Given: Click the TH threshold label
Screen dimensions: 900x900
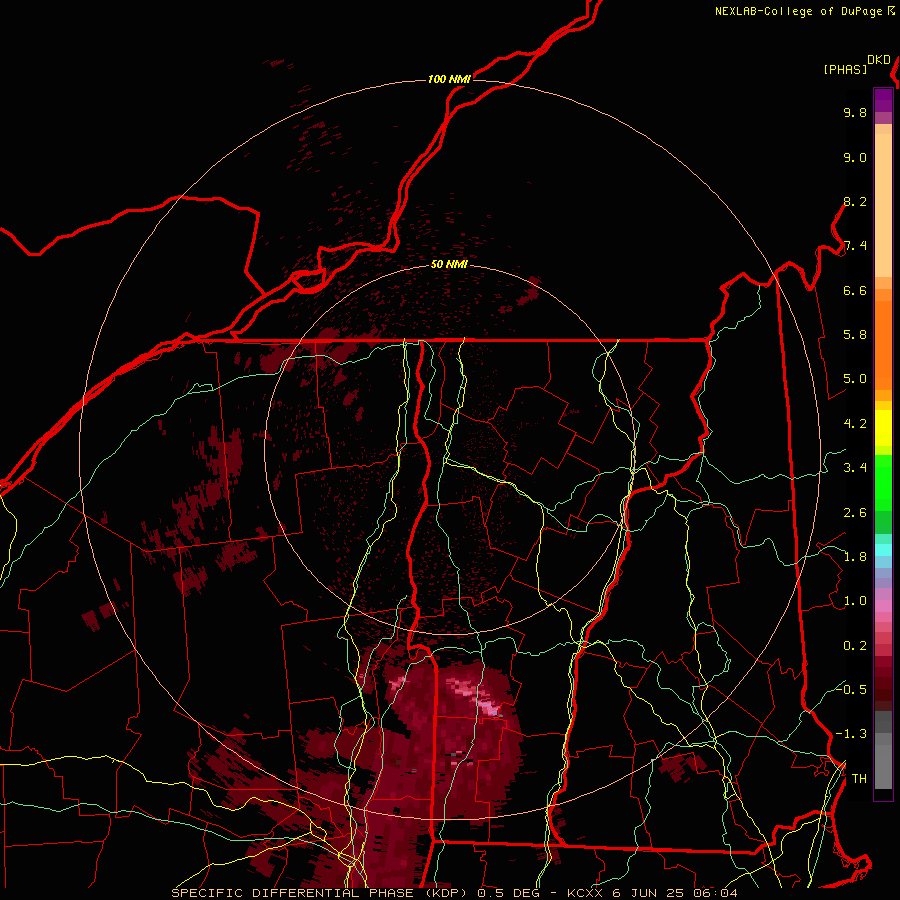Looking at the screenshot, I should [x=859, y=779].
